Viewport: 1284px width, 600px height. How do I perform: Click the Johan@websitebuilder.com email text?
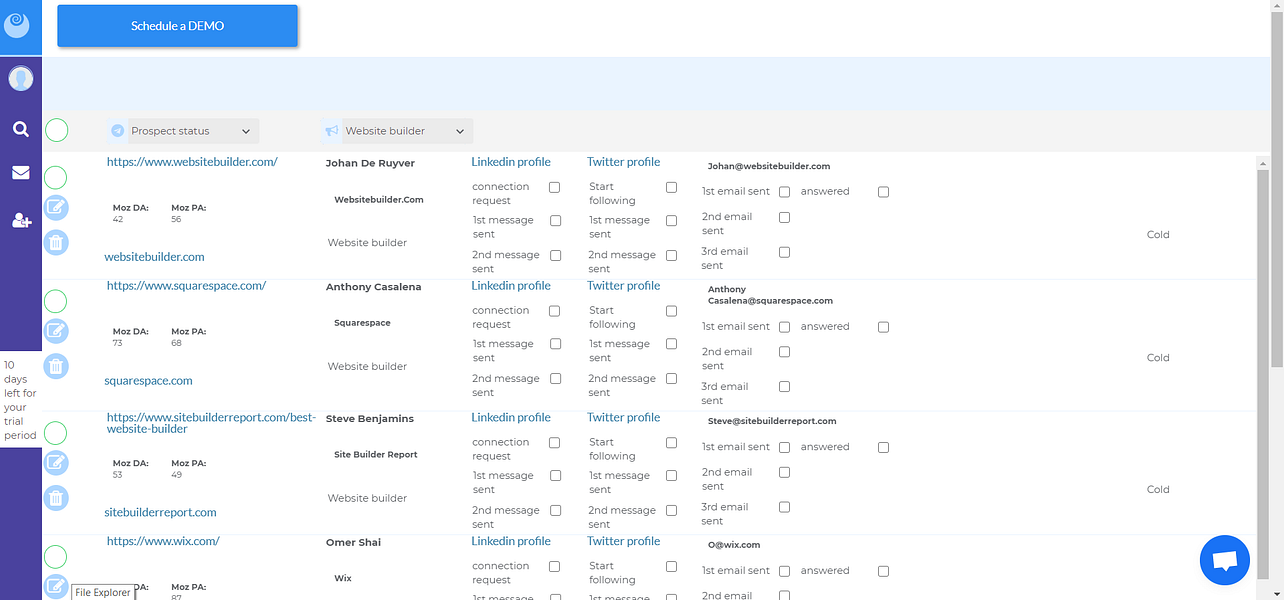click(769, 167)
